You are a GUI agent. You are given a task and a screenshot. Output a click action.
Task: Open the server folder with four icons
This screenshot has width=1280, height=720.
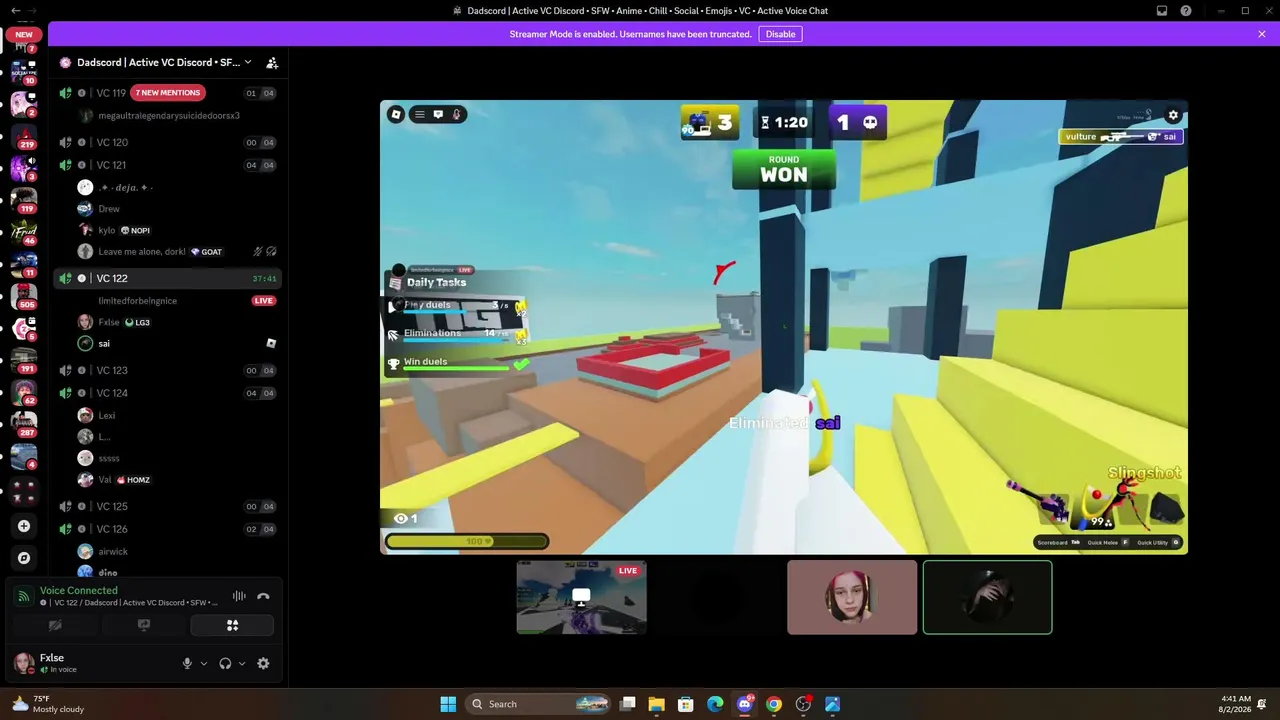(24, 490)
